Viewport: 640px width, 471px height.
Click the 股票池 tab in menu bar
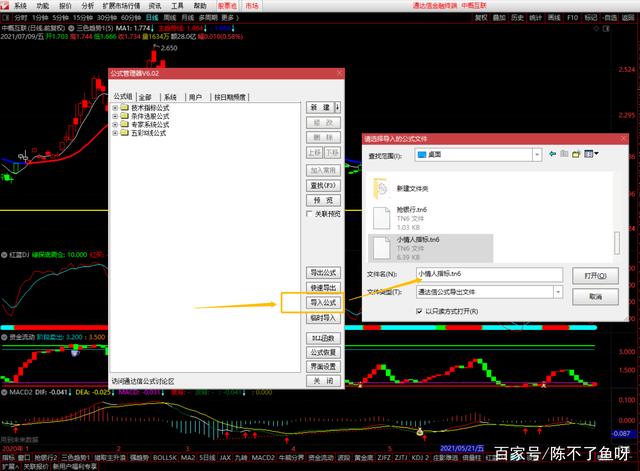click(x=227, y=6)
